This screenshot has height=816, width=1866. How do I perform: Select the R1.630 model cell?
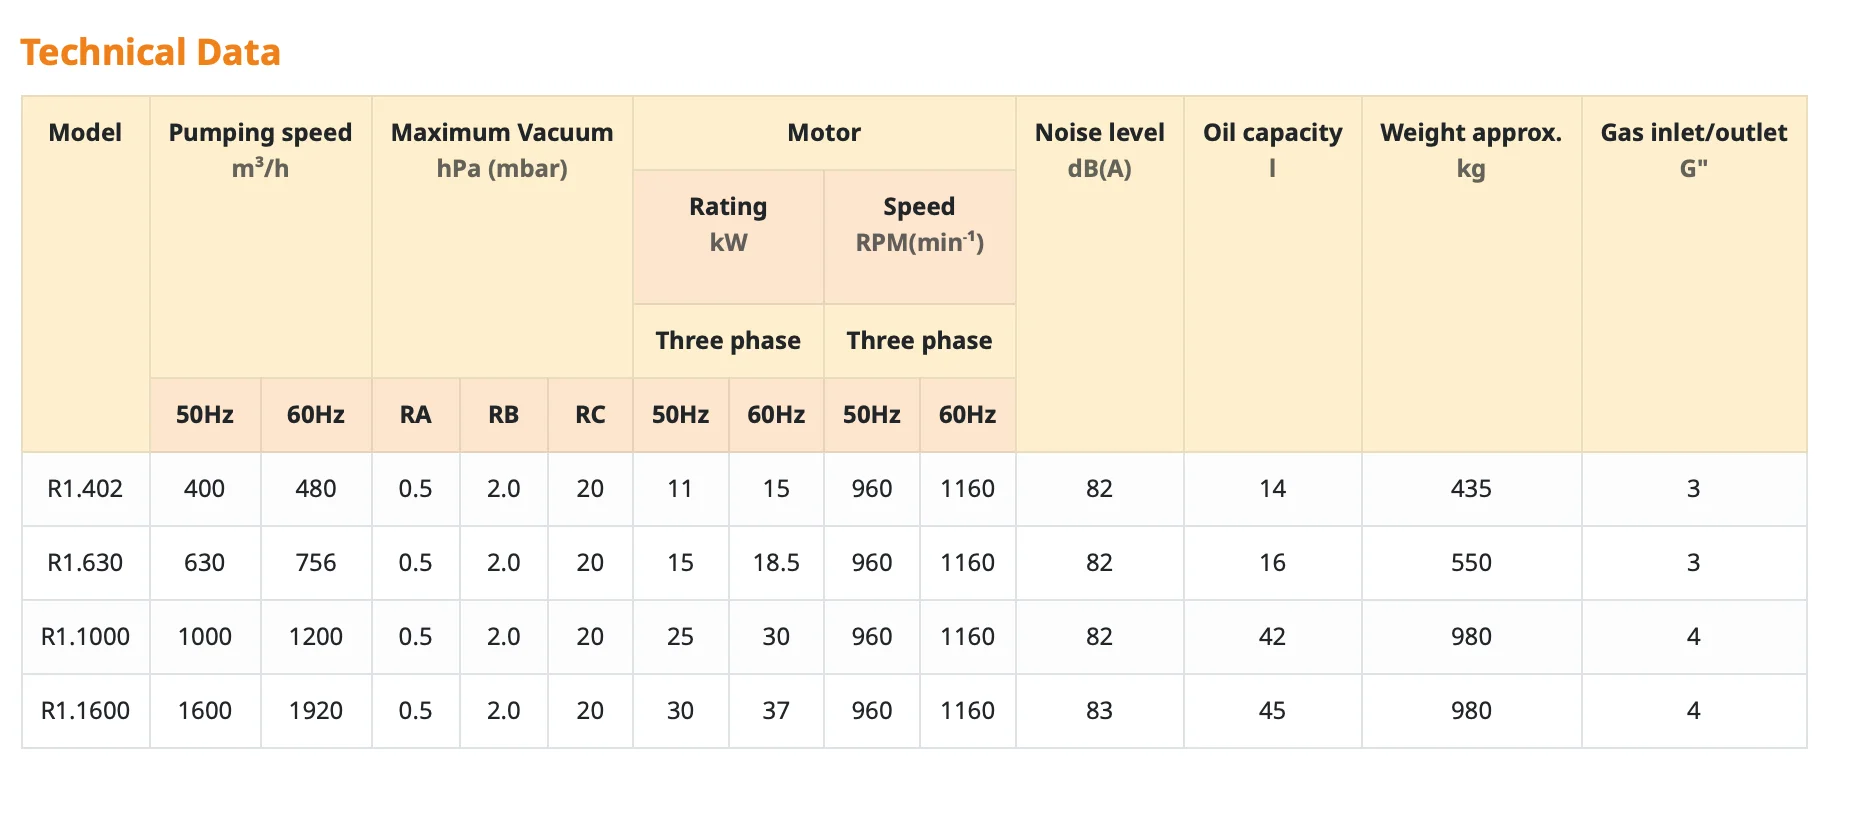(x=85, y=563)
